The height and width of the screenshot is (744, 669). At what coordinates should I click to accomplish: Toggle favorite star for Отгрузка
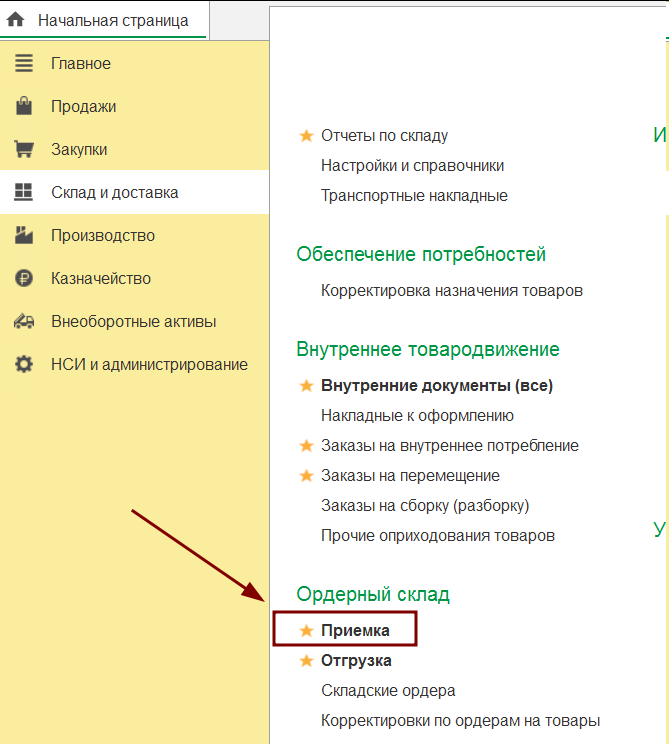[307, 660]
